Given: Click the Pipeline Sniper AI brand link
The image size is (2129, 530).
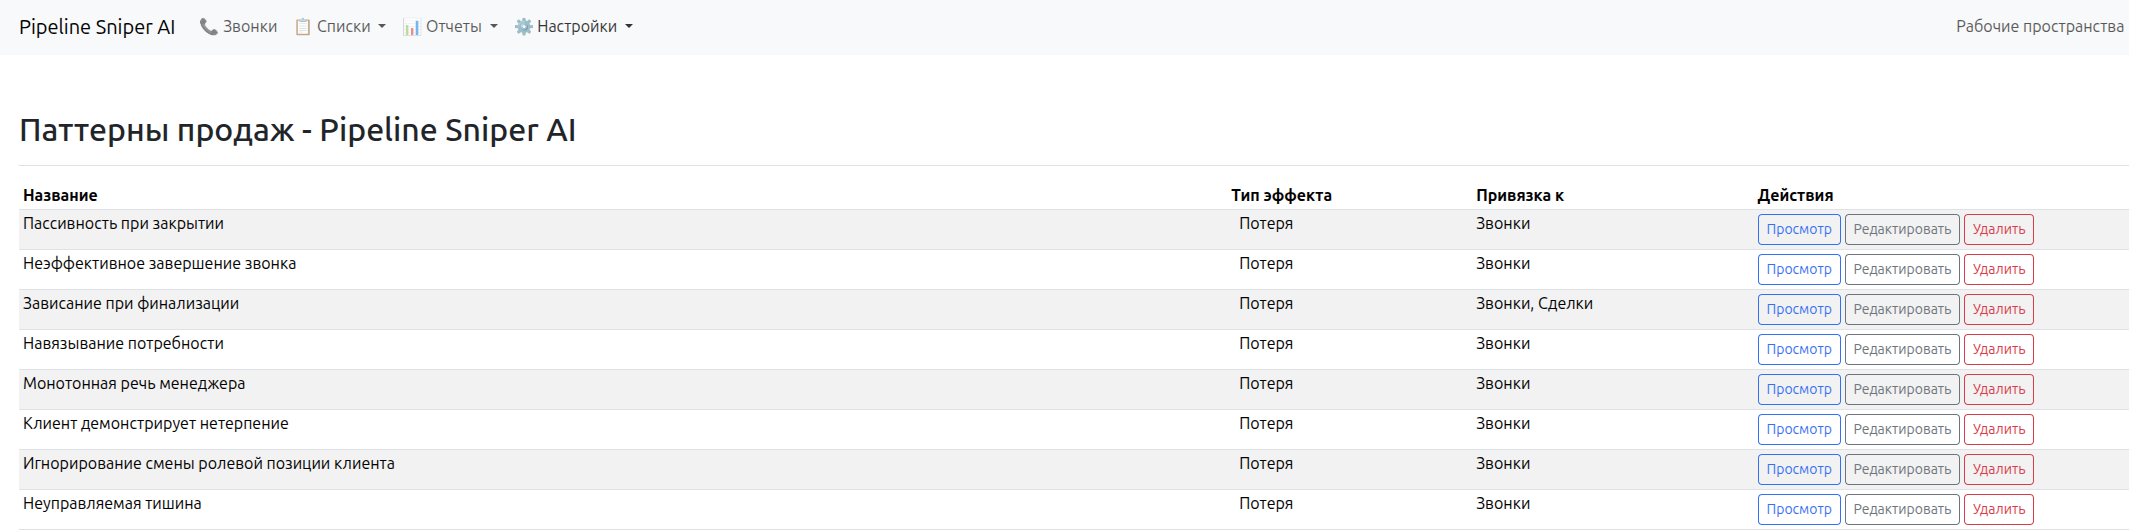Looking at the screenshot, I should tap(97, 27).
